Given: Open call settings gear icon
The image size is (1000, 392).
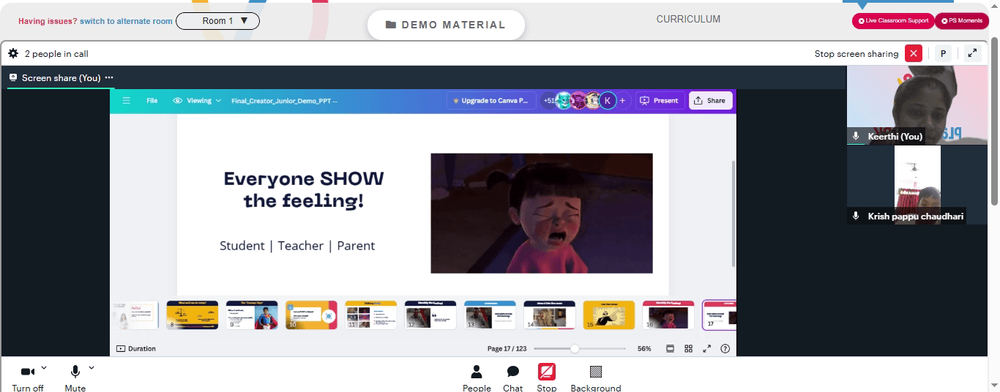Looking at the screenshot, I should tap(13, 54).
